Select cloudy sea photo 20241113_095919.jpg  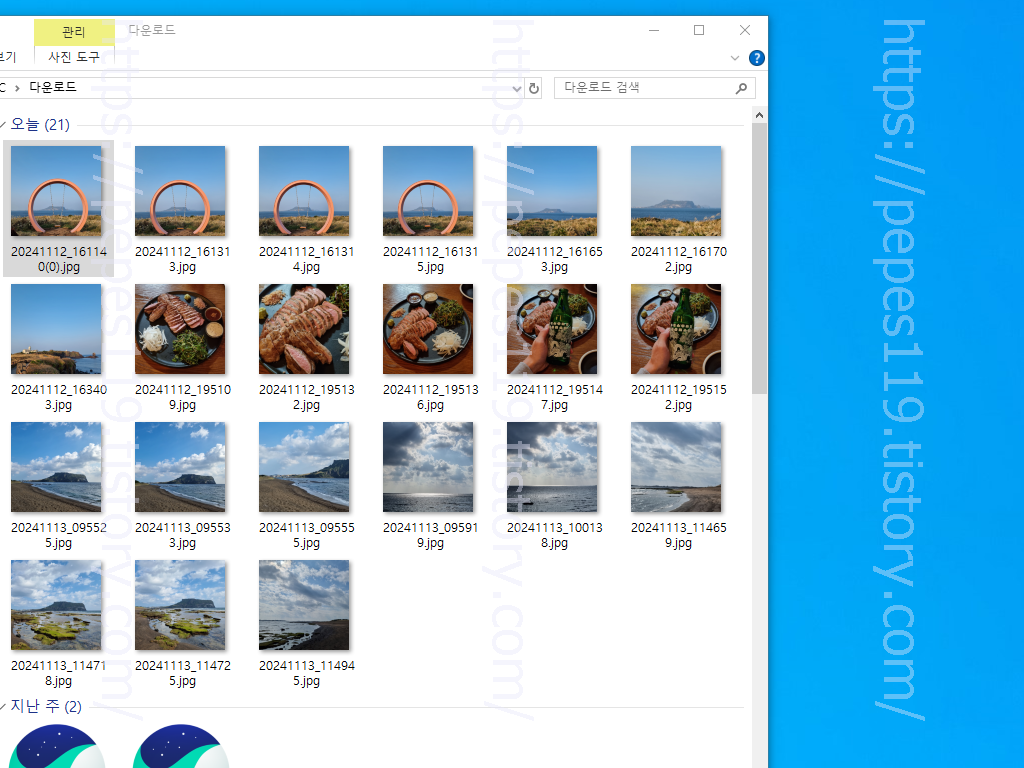pyautogui.click(x=428, y=467)
